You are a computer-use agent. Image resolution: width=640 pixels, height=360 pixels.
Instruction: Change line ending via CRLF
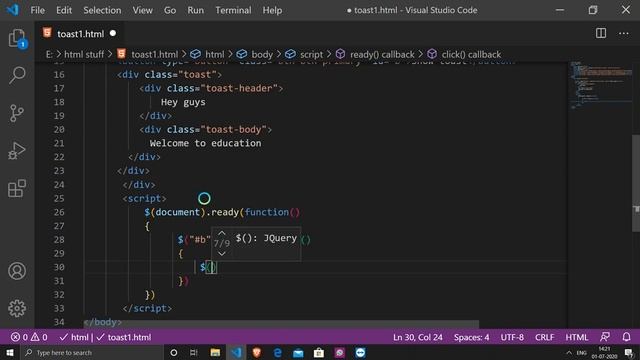(544, 337)
